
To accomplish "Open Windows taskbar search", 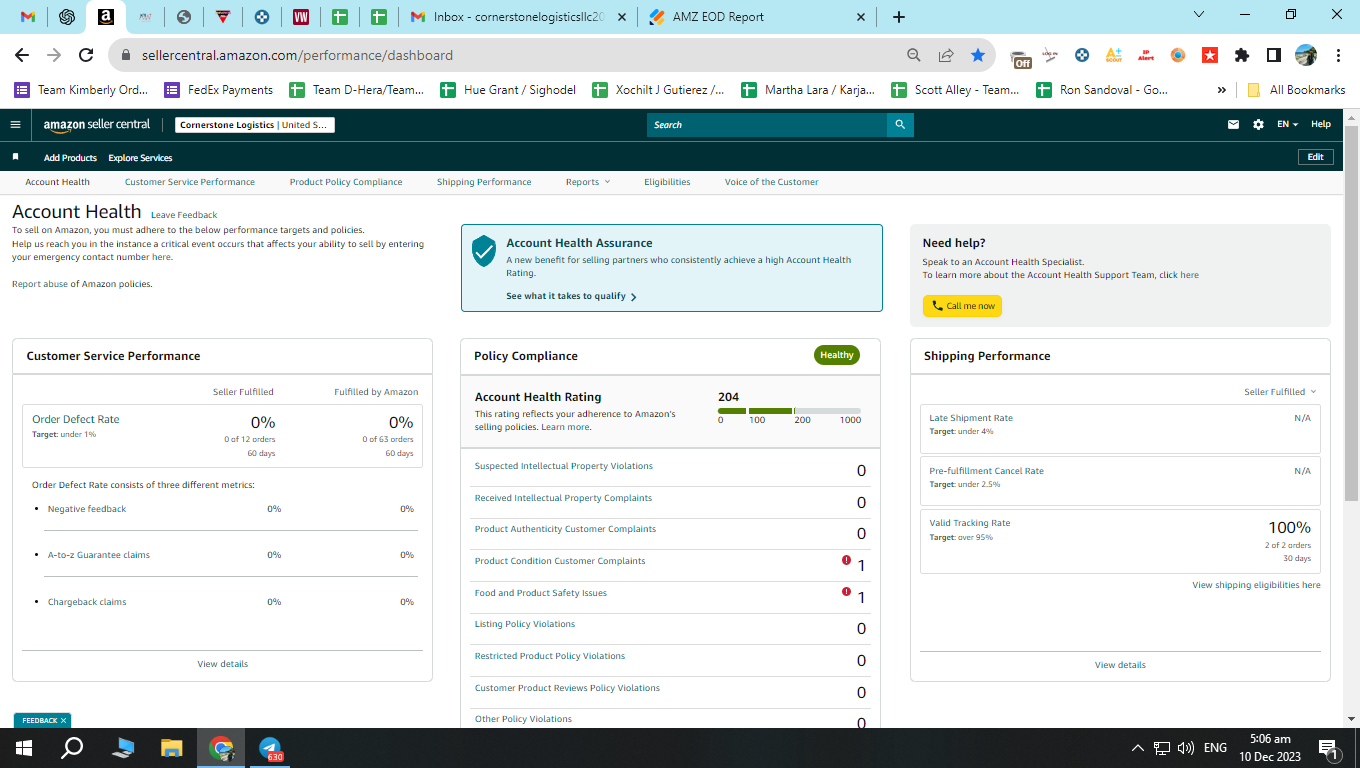I will click(73, 748).
